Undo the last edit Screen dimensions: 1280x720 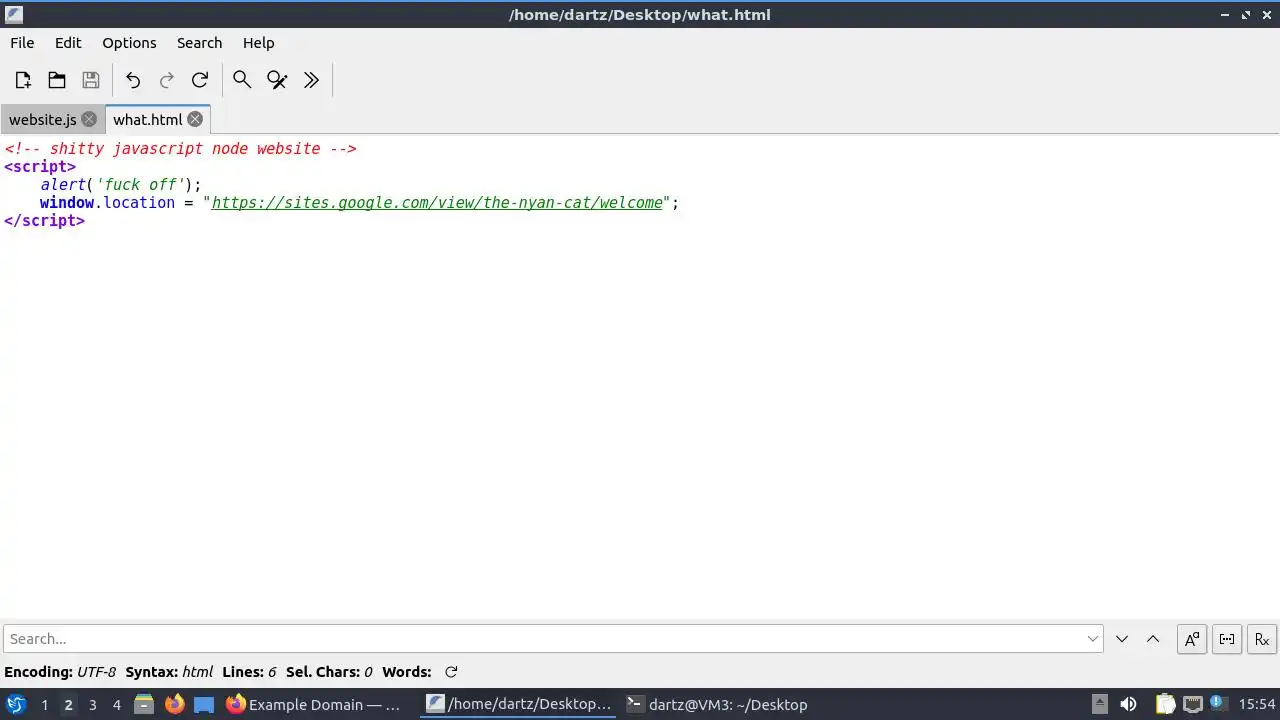pyautogui.click(x=133, y=80)
